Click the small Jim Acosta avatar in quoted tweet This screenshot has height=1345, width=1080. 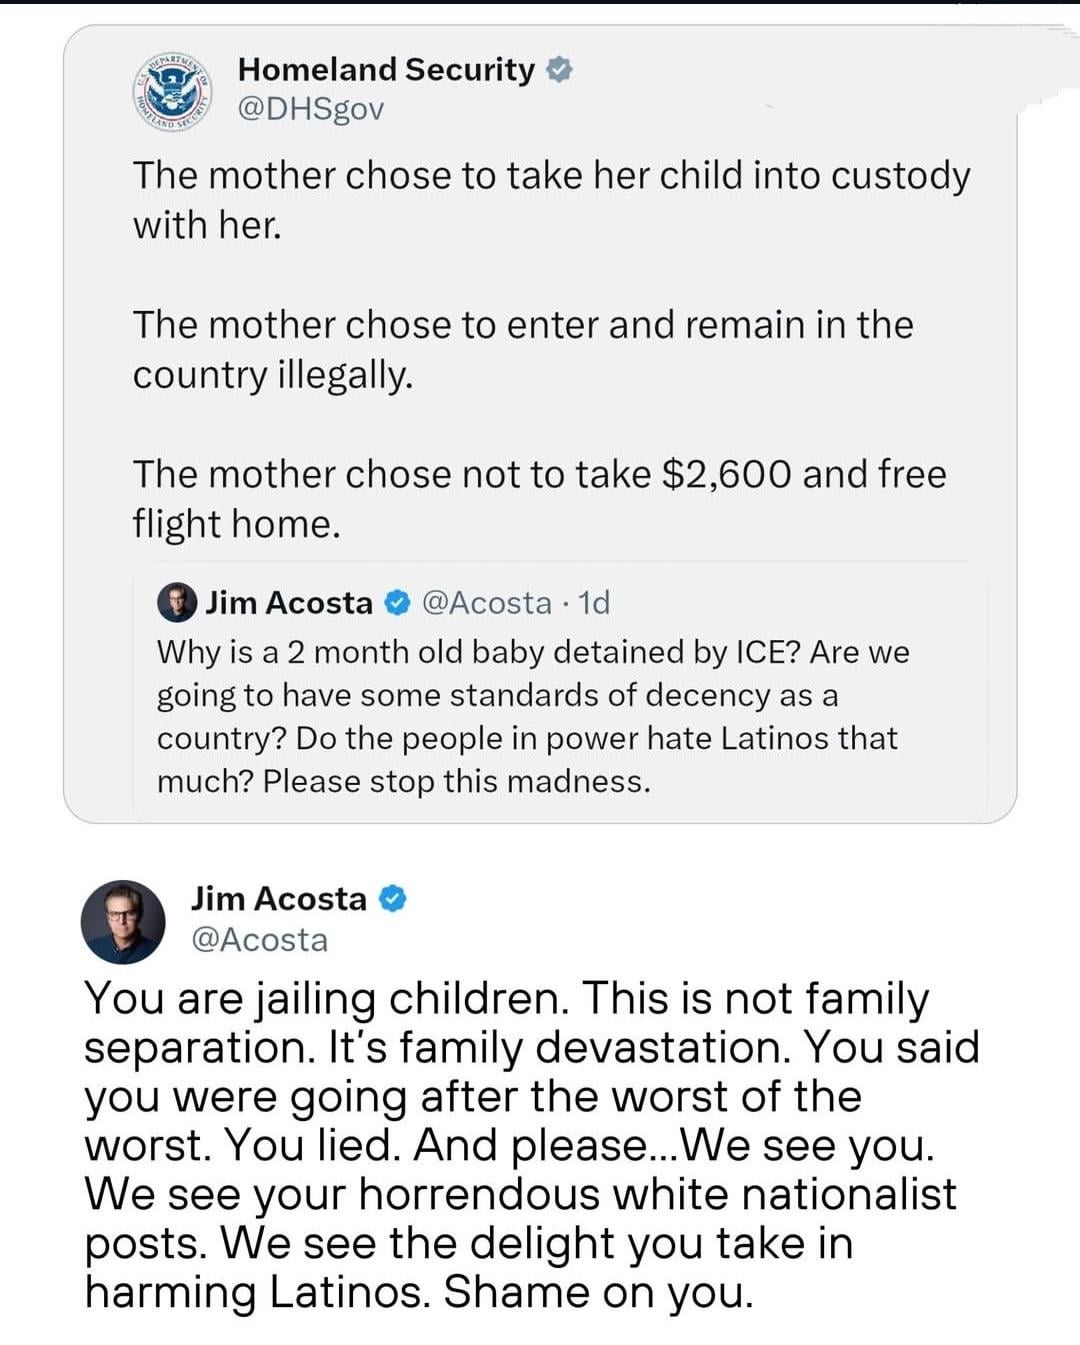pos(176,602)
